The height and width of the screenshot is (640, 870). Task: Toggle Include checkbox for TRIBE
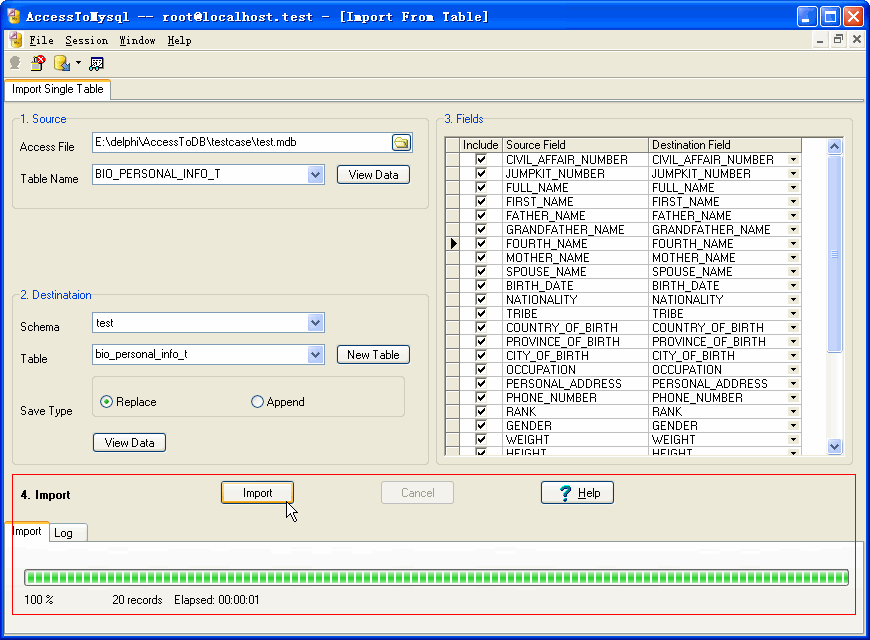[x=481, y=314]
